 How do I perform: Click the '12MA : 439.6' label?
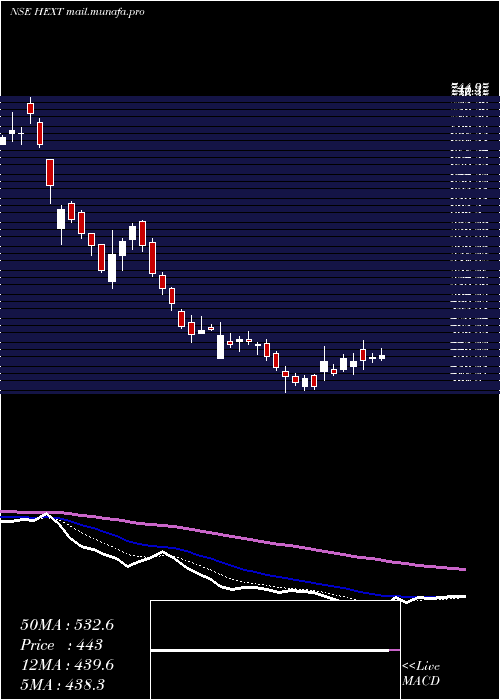tap(67, 665)
